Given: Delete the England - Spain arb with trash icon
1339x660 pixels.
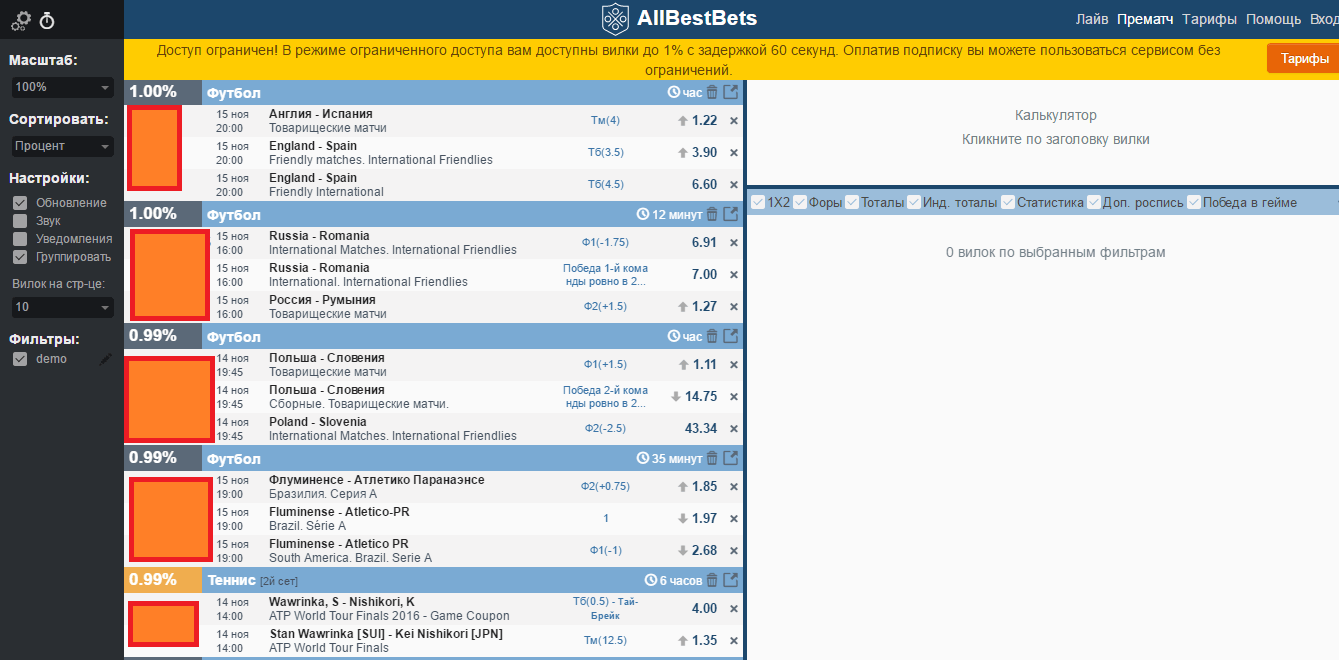Looking at the screenshot, I should tap(712, 92).
